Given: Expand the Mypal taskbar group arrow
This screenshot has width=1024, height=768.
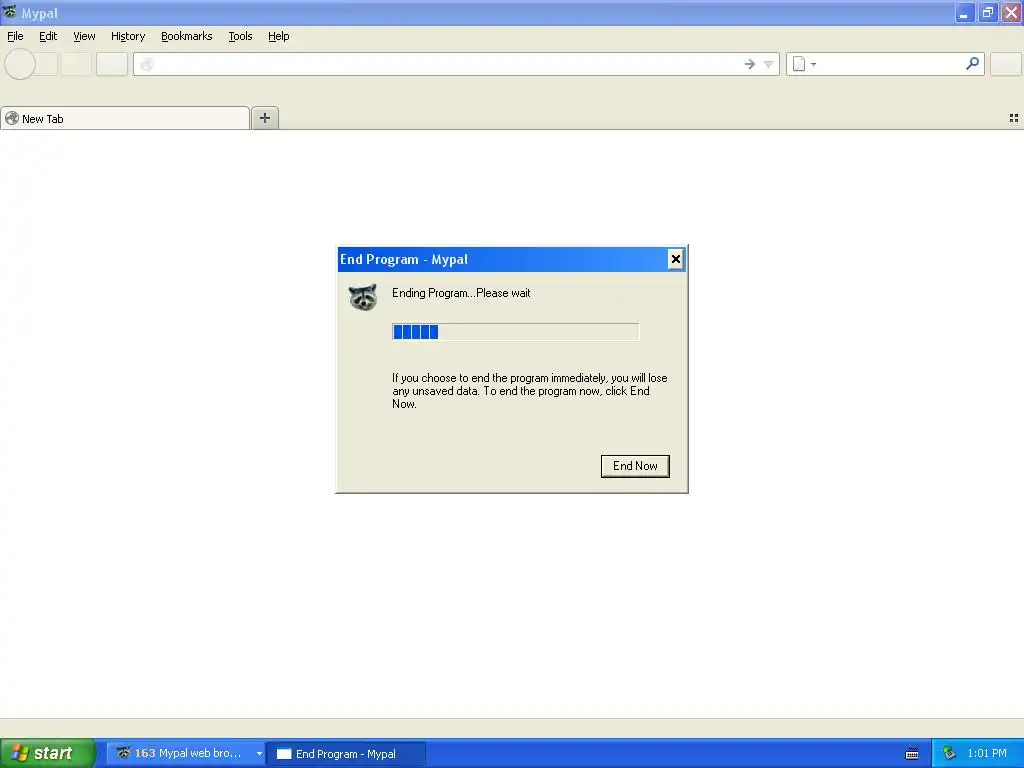Looking at the screenshot, I should point(259,754).
